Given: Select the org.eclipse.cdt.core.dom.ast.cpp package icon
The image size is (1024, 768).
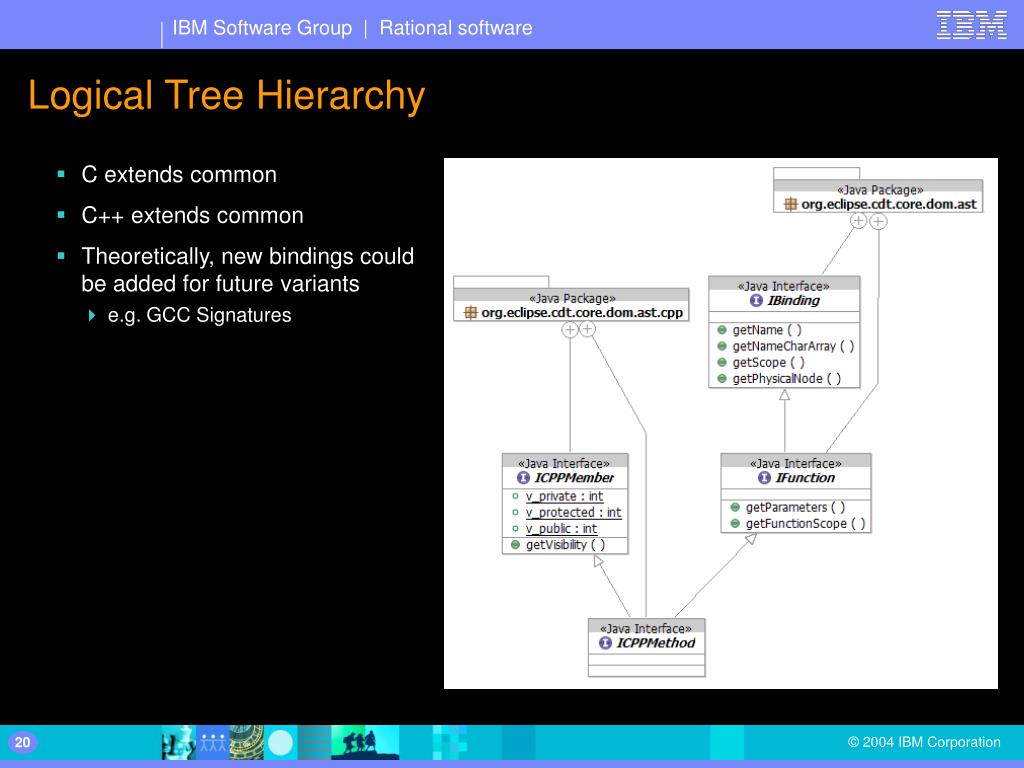Looking at the screenshot, I should click(470, 312).
